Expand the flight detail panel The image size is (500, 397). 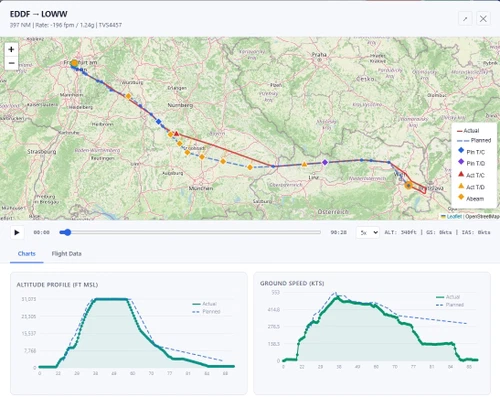point(465,19)
